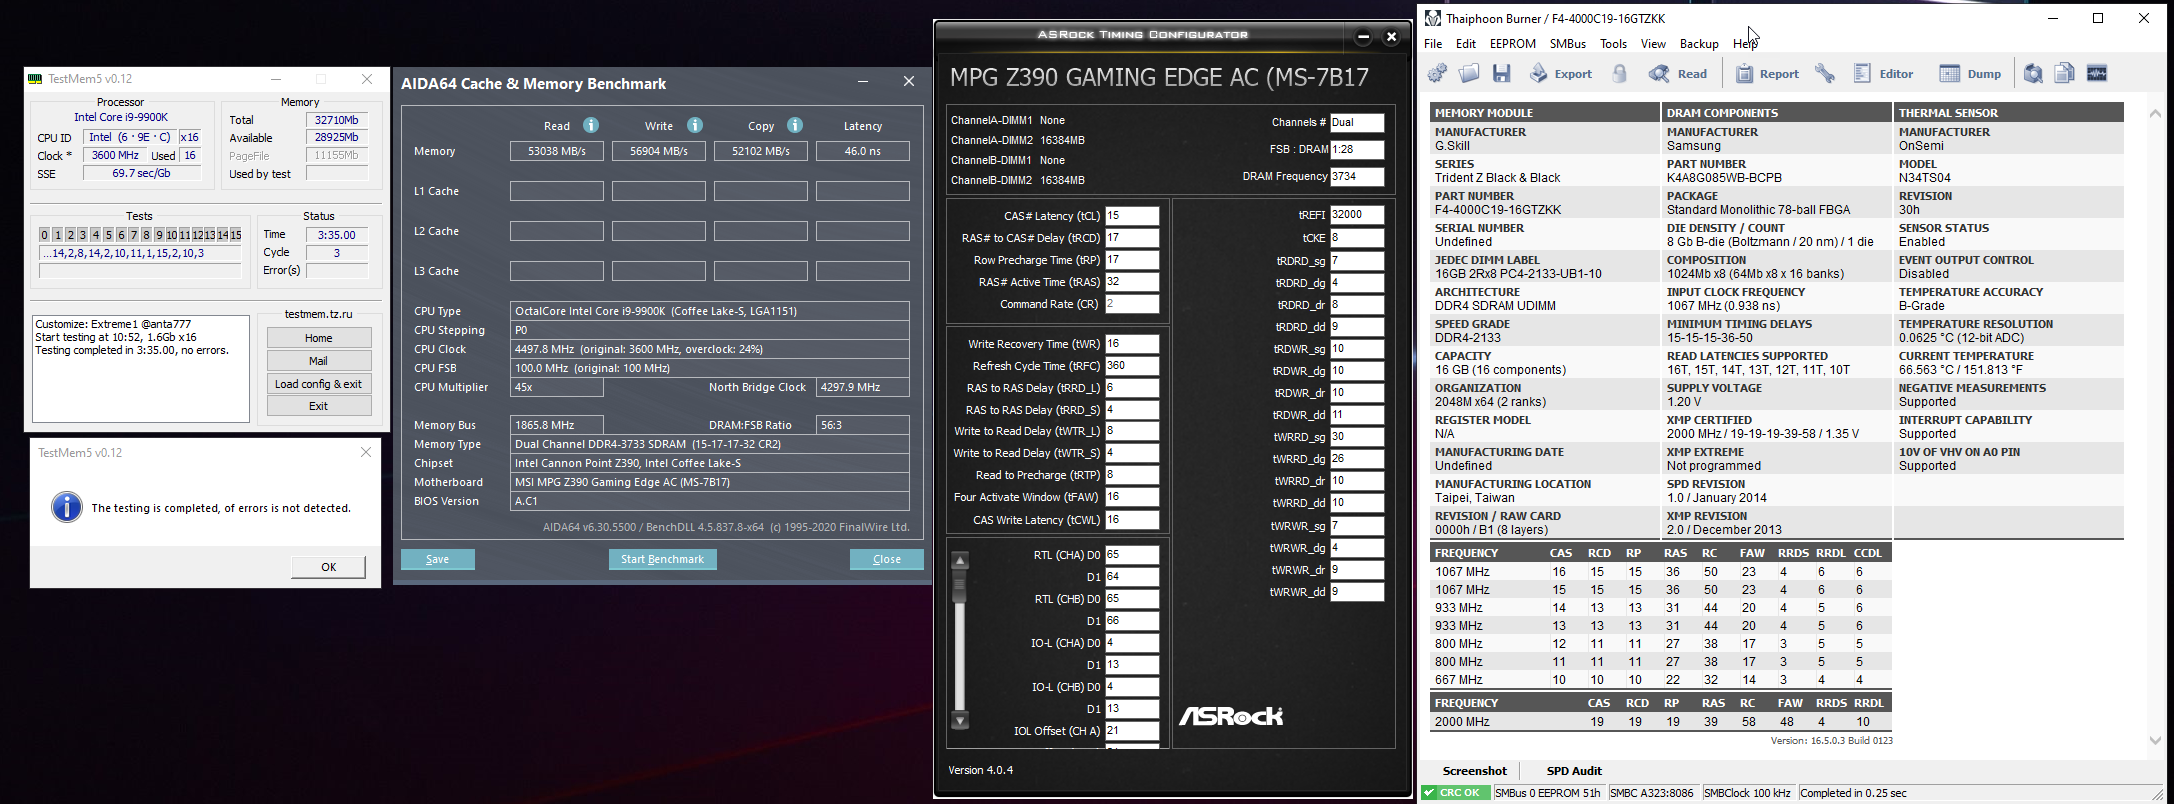Click the wrench icon in Thaiphoon toolbar
Viewport: 2174px width, 804px height.
1825,73
